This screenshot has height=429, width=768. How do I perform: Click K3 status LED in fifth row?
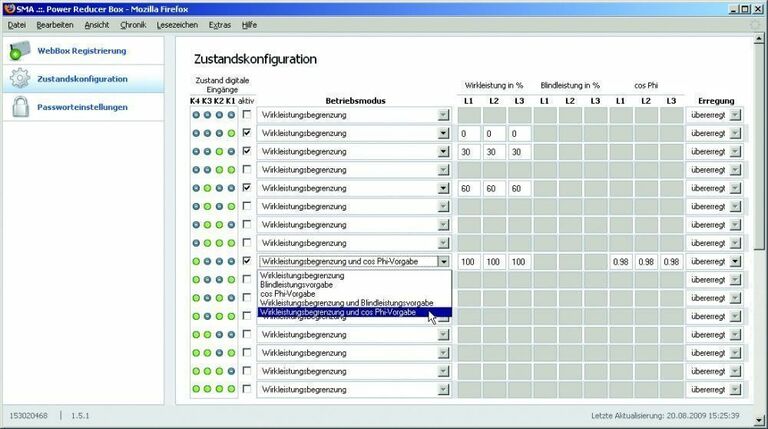[208, 188]
